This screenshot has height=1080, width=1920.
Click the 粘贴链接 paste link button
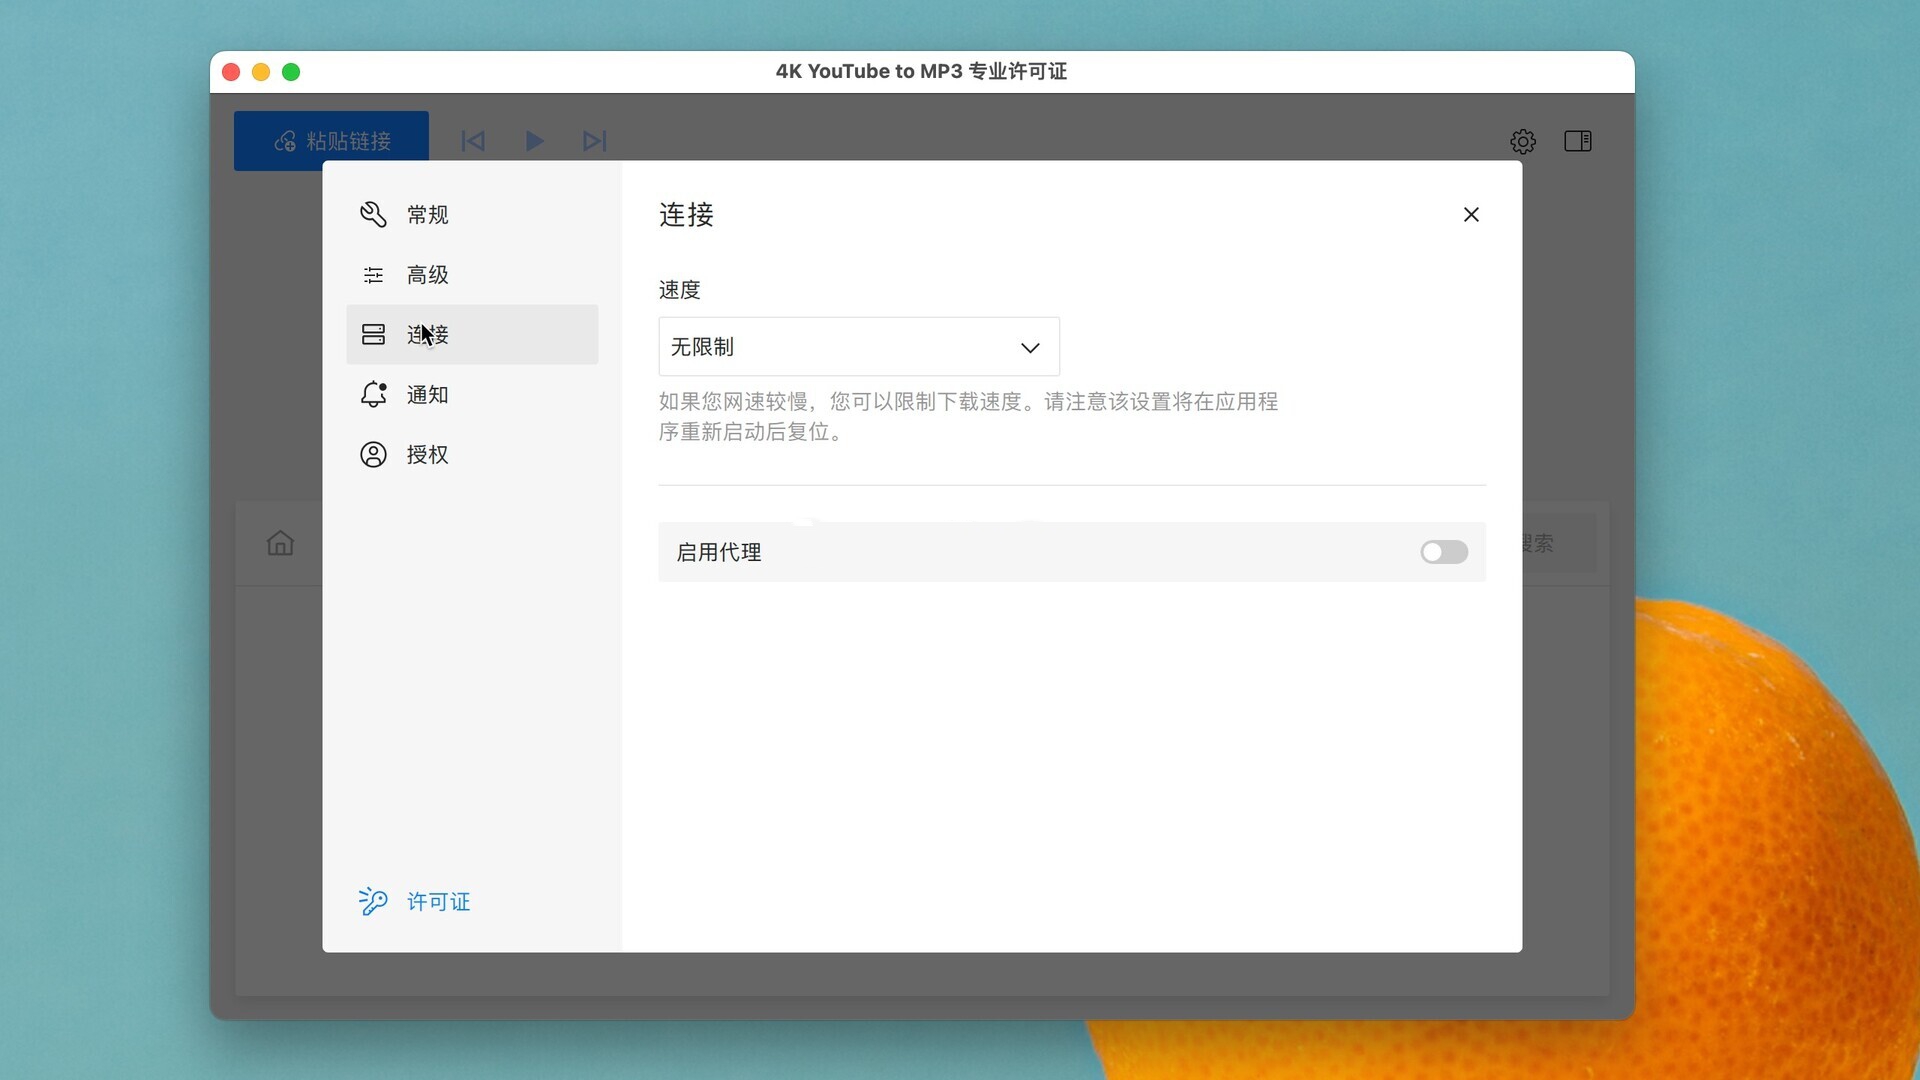click(331, 141)
